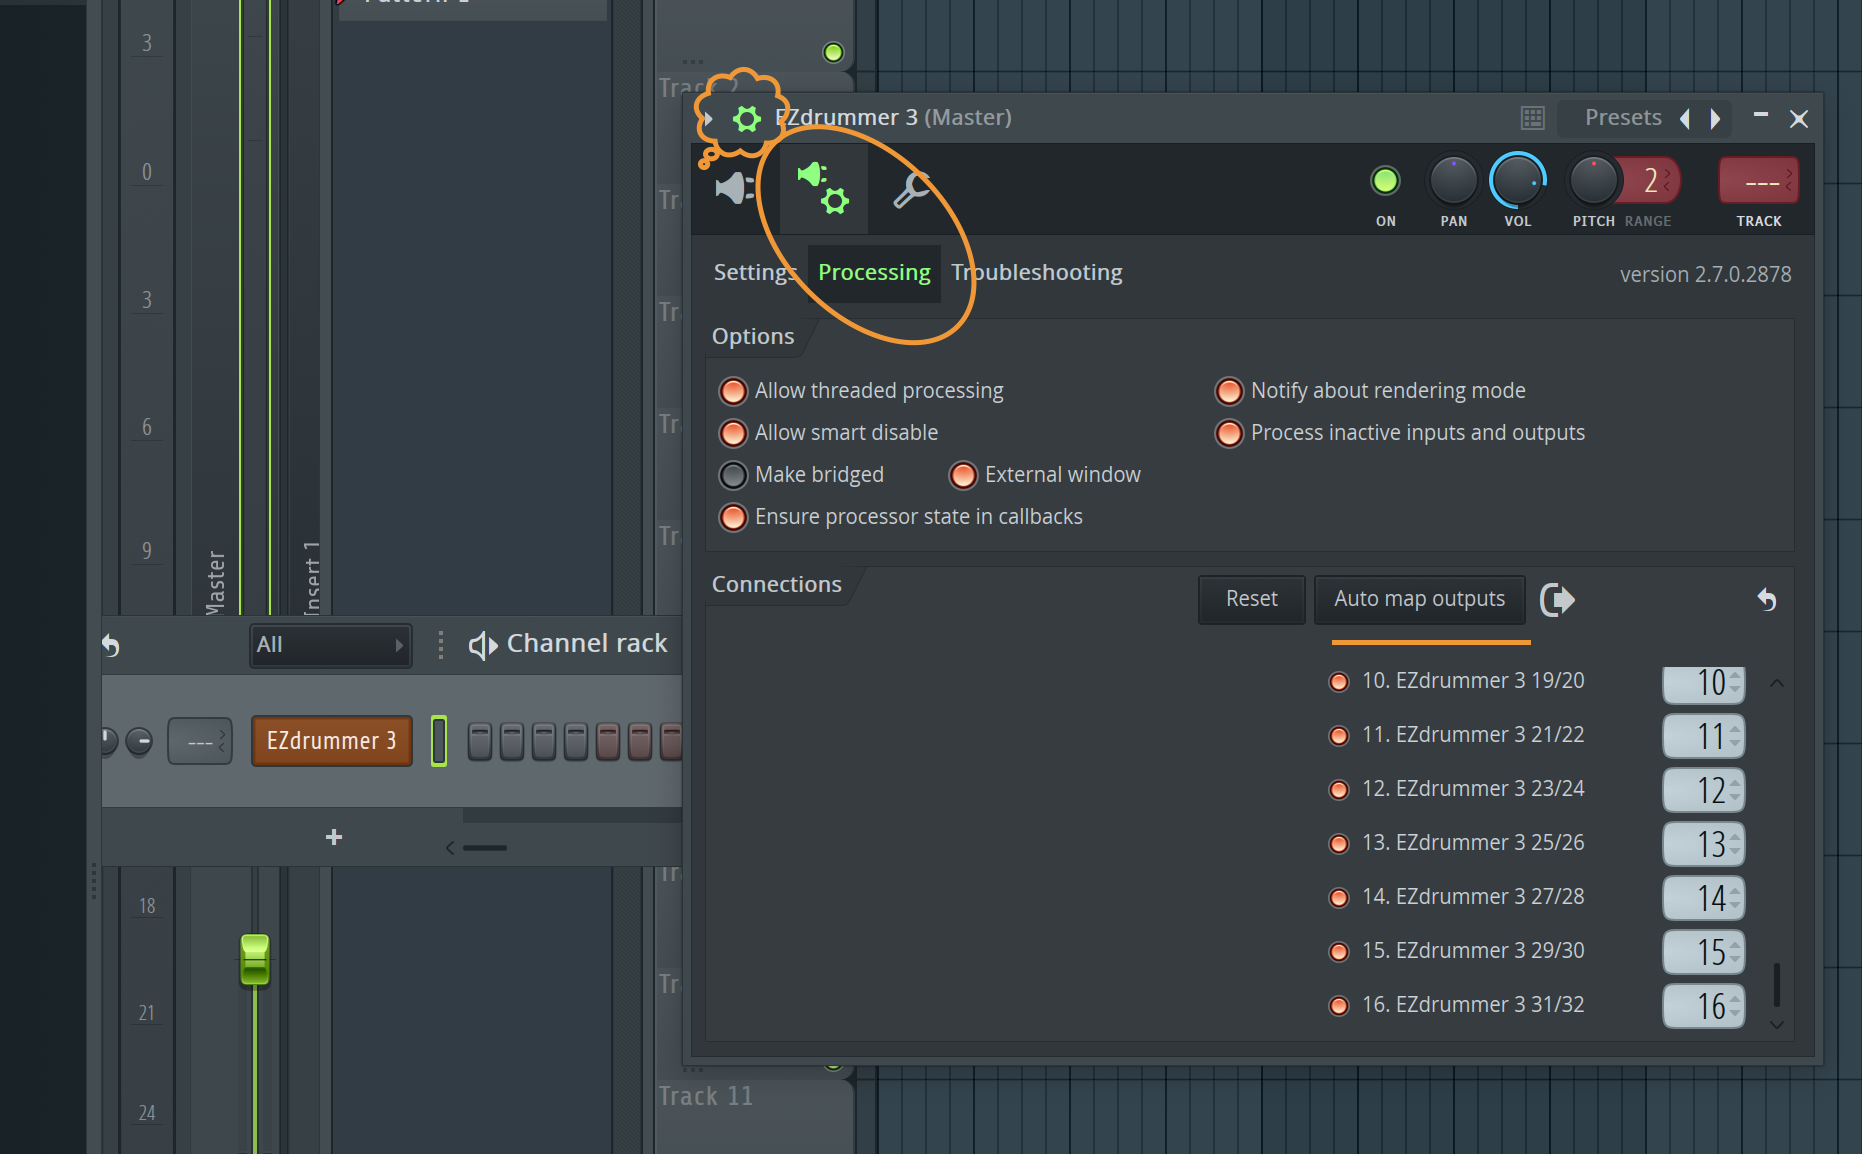Open the Presets menu
1862x1154 pixels.
coord(1623,118)
